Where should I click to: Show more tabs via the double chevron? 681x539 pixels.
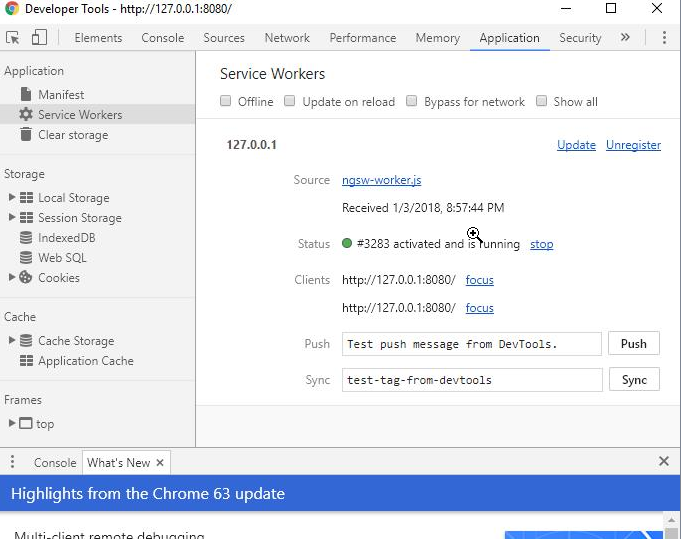[x=625, y=37]
